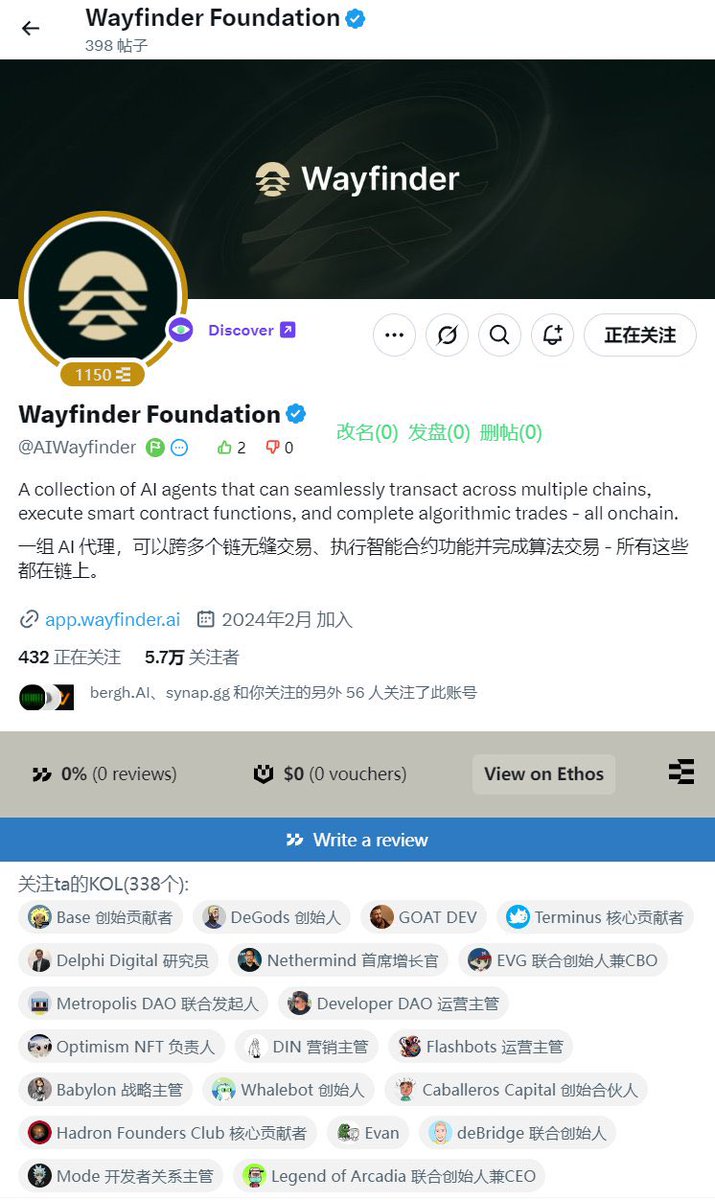Click the View on Ethos button
715x1200 pixels.
click(x=544, y=774)
